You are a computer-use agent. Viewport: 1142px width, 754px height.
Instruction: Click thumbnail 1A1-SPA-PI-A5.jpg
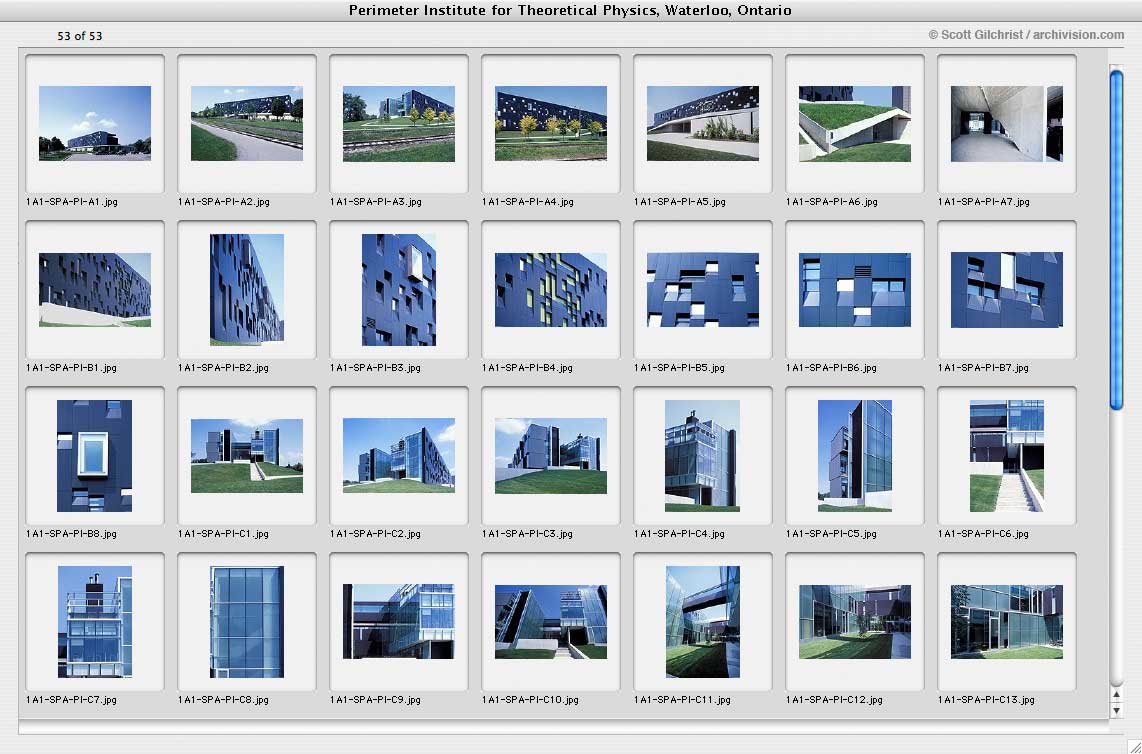click(x=703, y=123)
